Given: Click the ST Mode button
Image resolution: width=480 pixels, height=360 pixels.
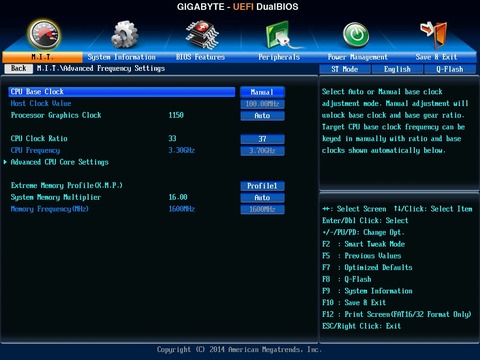Looking at the screenshot, I should point(345,69).
